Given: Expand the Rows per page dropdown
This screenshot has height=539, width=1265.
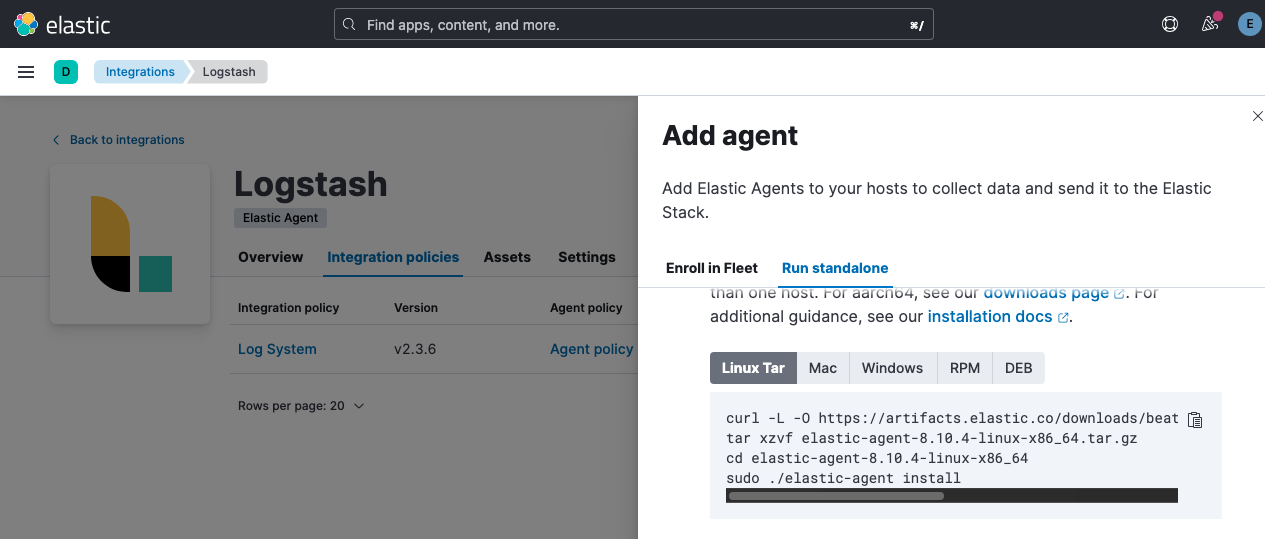Looking at the screenshot, I should [301, 406].
